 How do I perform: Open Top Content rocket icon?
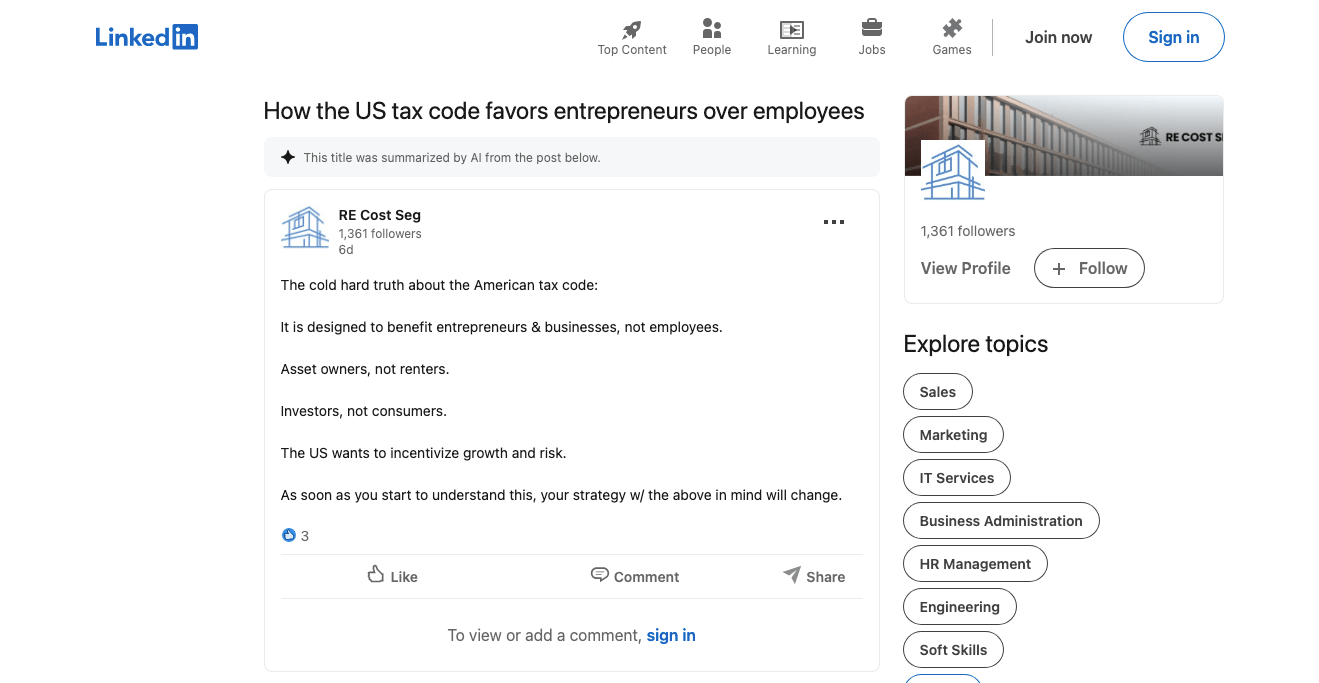click(x=631, y=29)
